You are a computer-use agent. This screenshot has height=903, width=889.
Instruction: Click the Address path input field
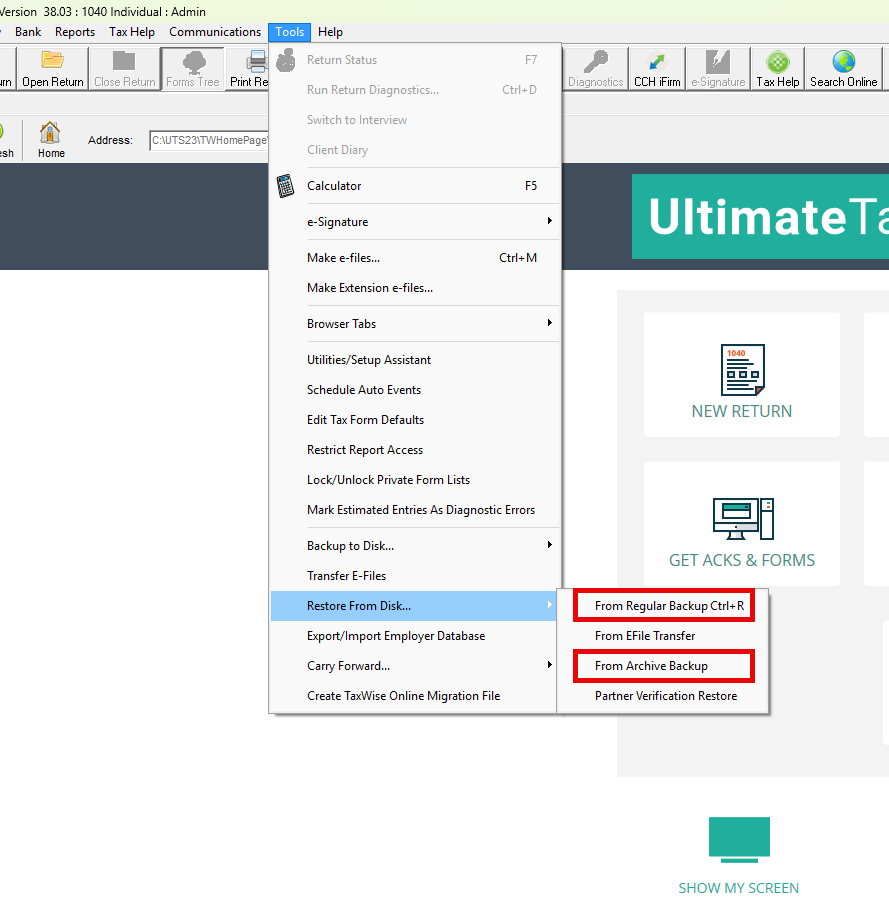pos(209,141)
